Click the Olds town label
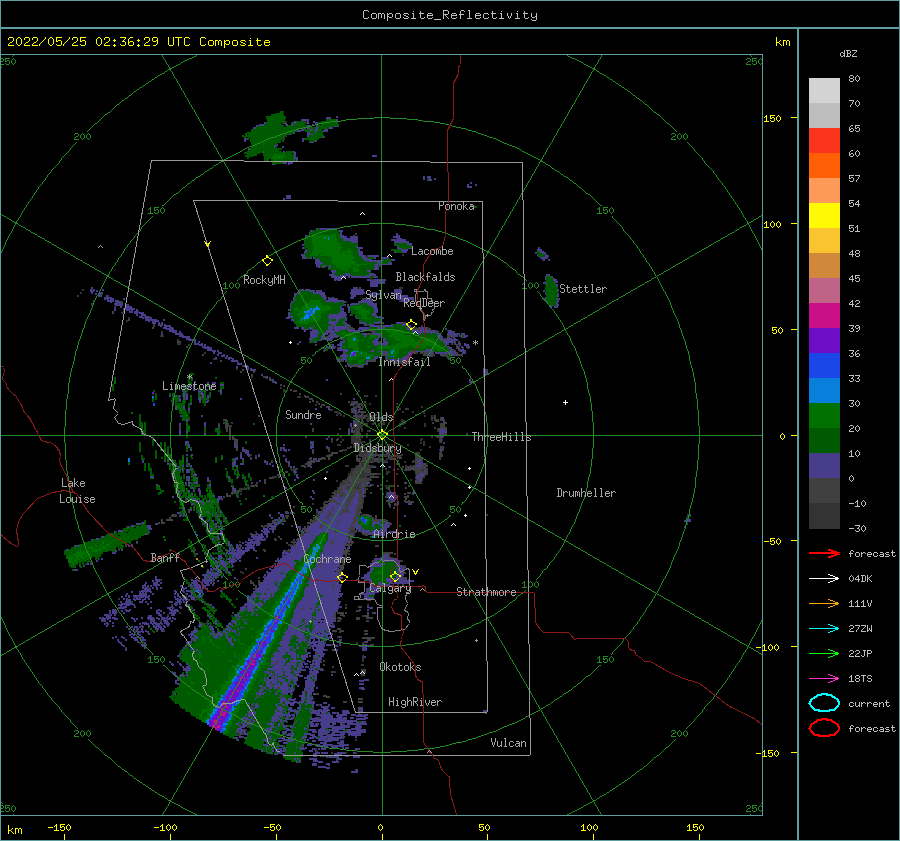 point(381,417)
